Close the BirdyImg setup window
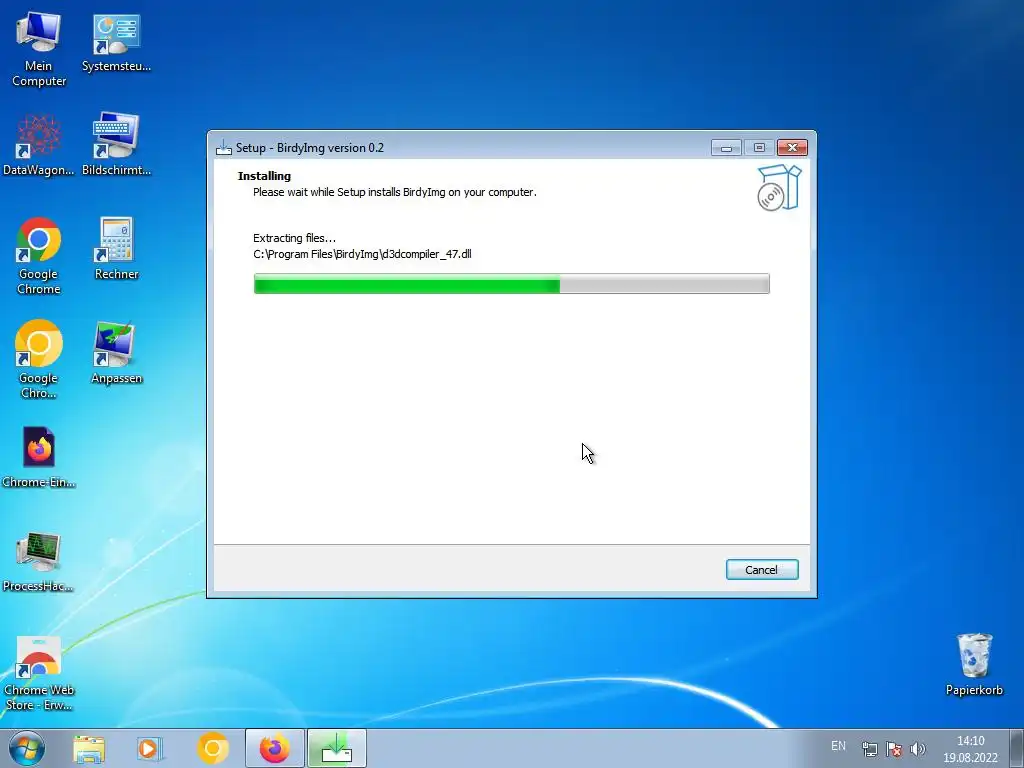 (792, 148)
